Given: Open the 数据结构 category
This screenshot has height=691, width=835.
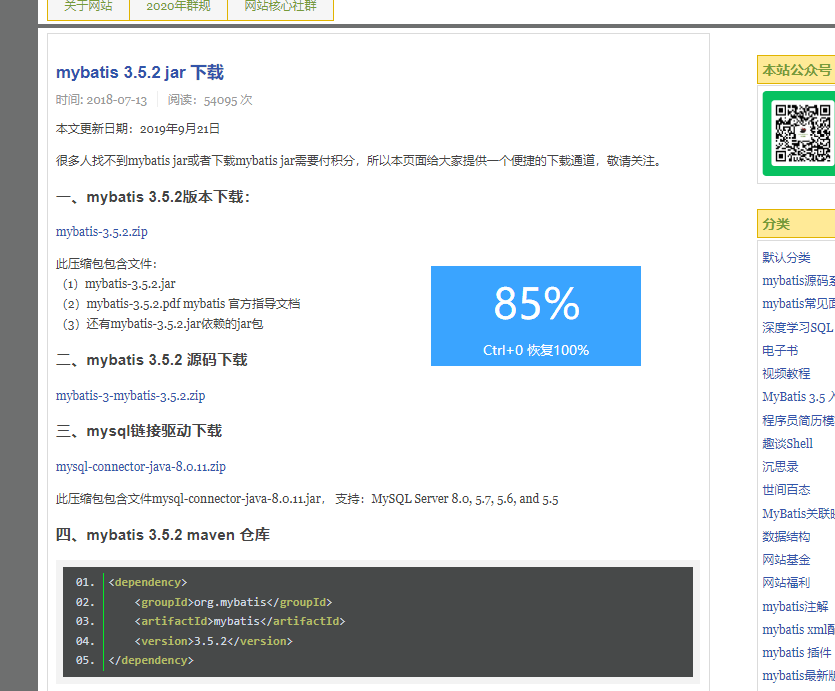Looking at the screenshot, I should click(786, 536).
